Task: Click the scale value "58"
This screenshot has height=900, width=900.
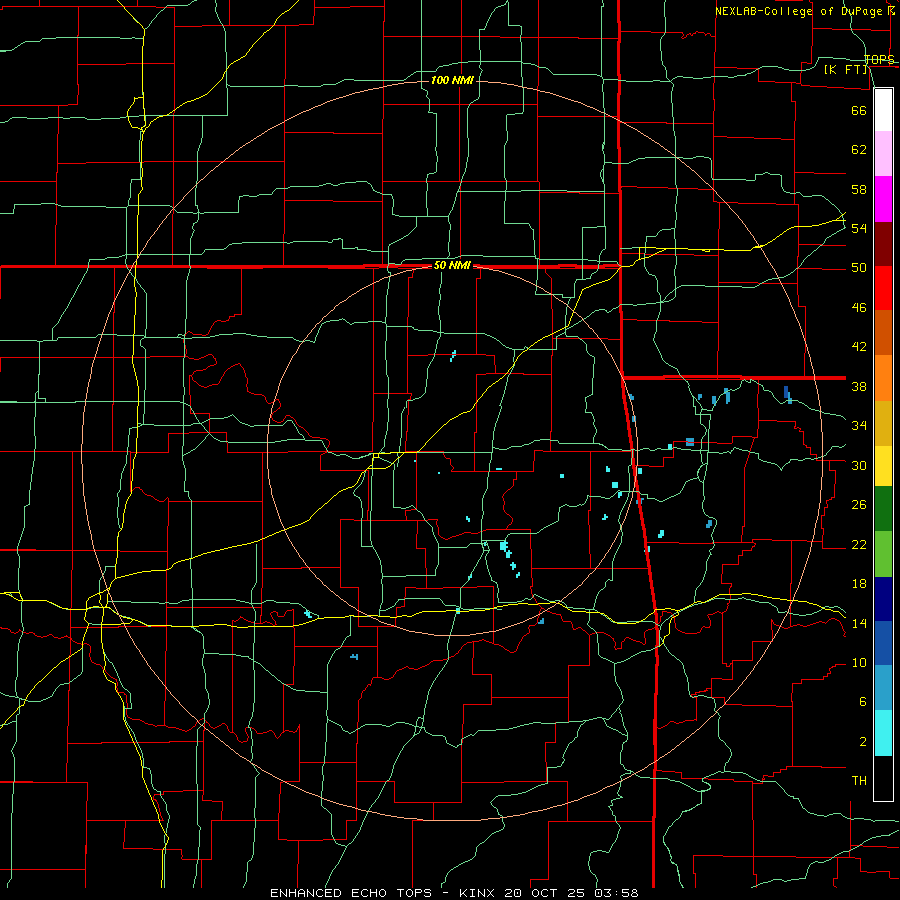Action: (x=859, y=189)
